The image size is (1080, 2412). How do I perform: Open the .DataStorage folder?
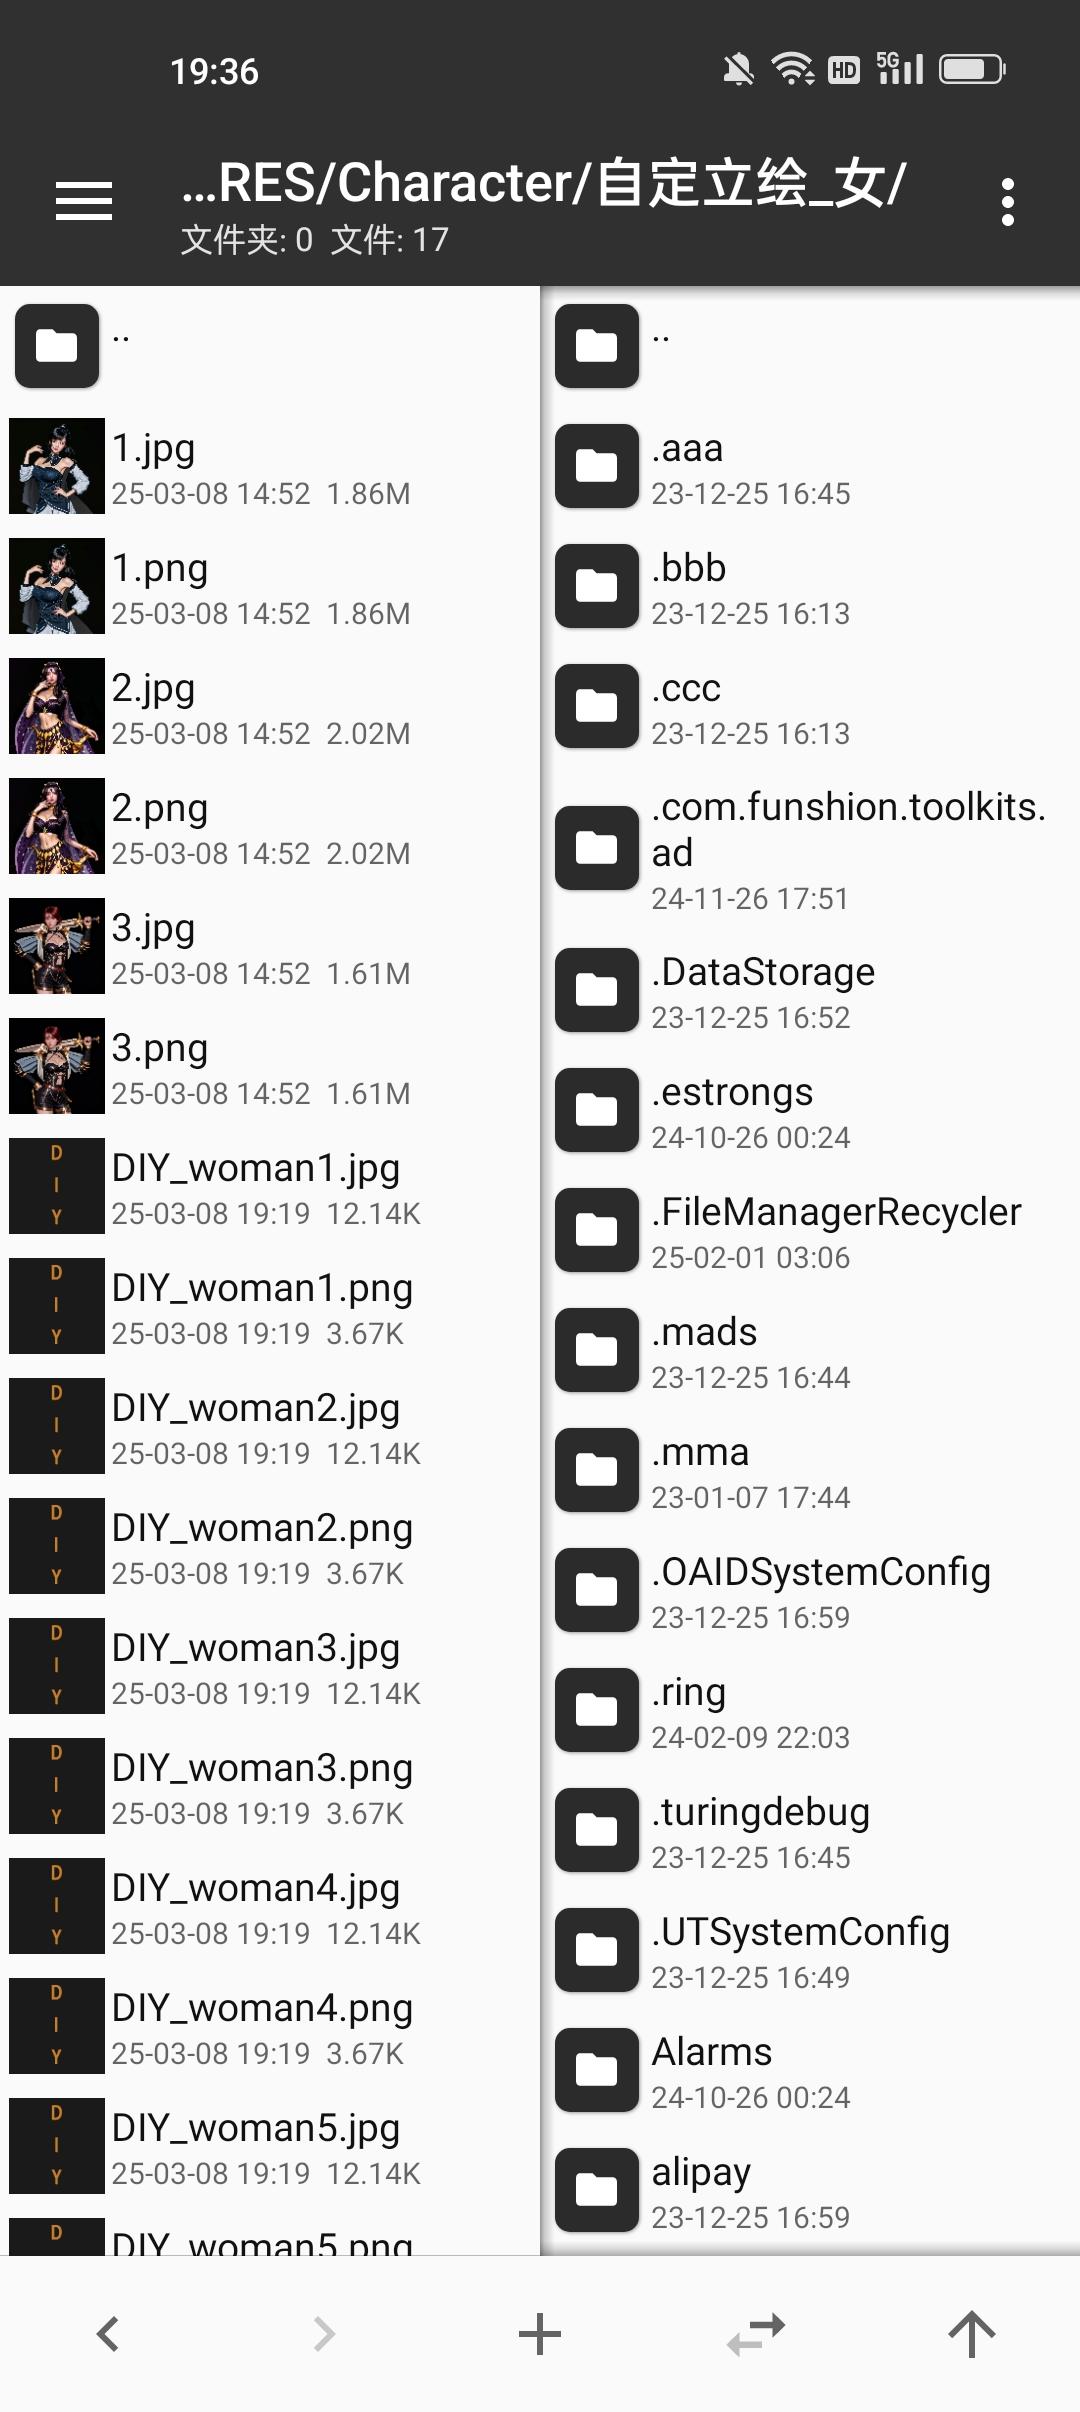tap(810, 990)
